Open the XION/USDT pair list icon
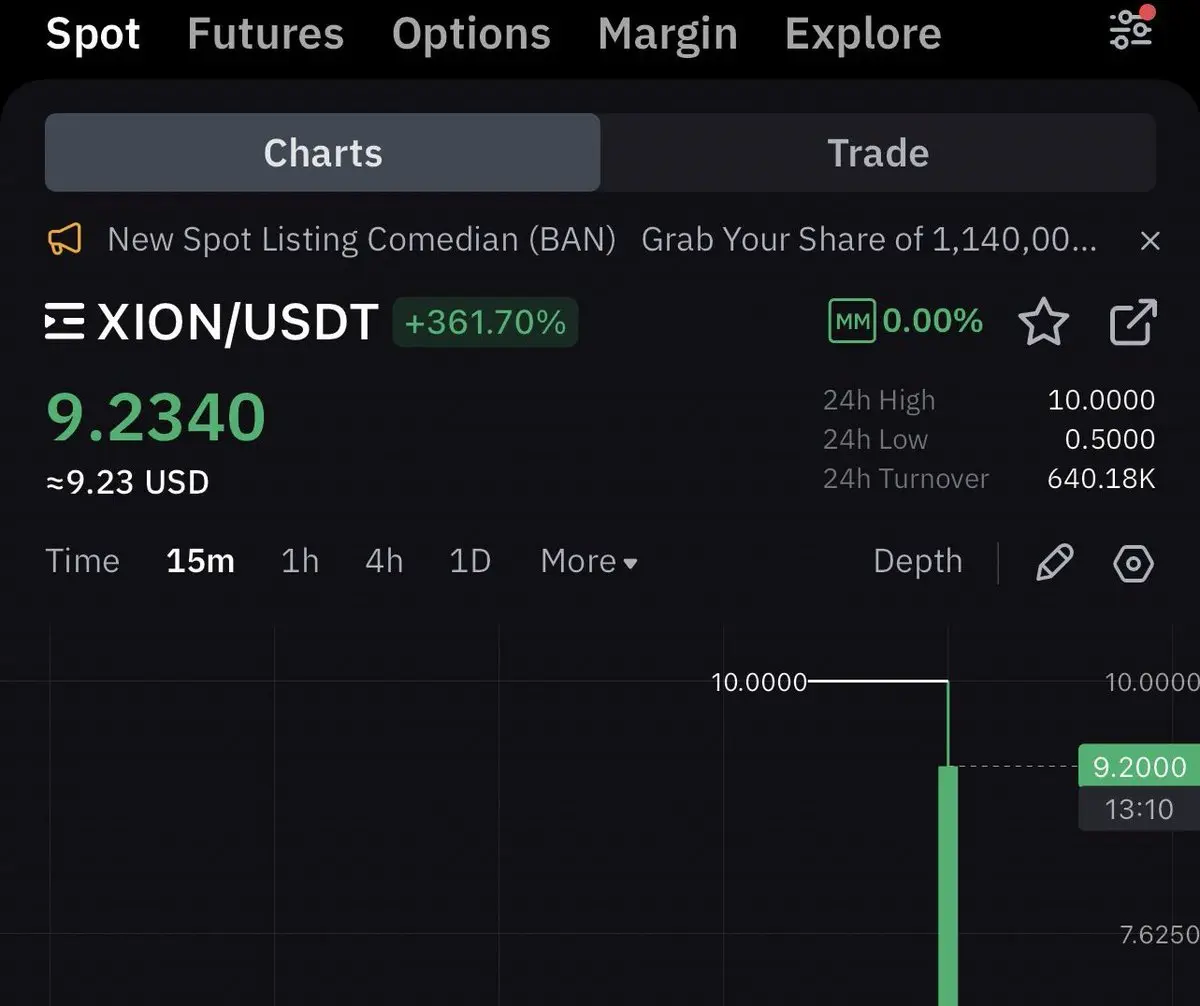The image size is (1200, 1006). [x=65, y=322]
